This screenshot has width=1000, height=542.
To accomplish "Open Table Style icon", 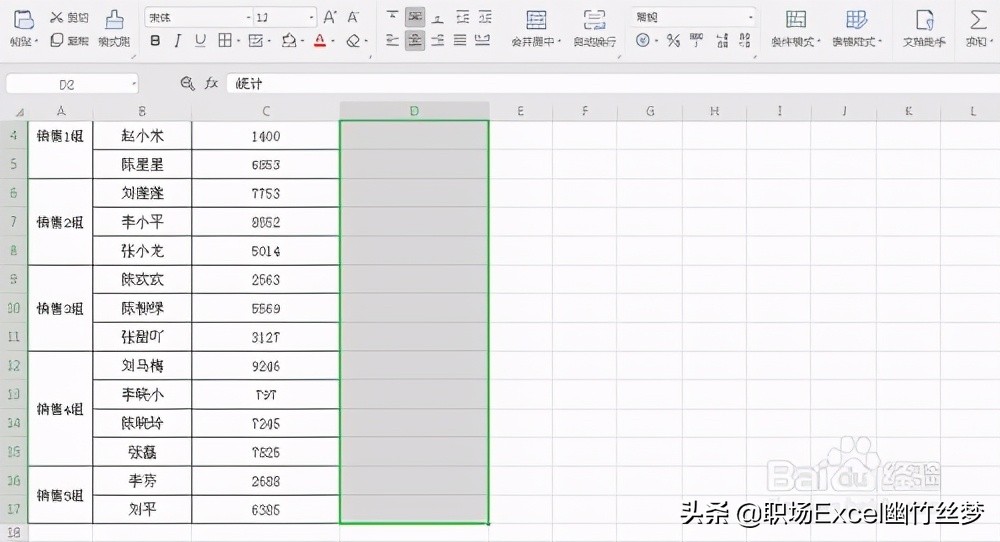I will 856,20.
